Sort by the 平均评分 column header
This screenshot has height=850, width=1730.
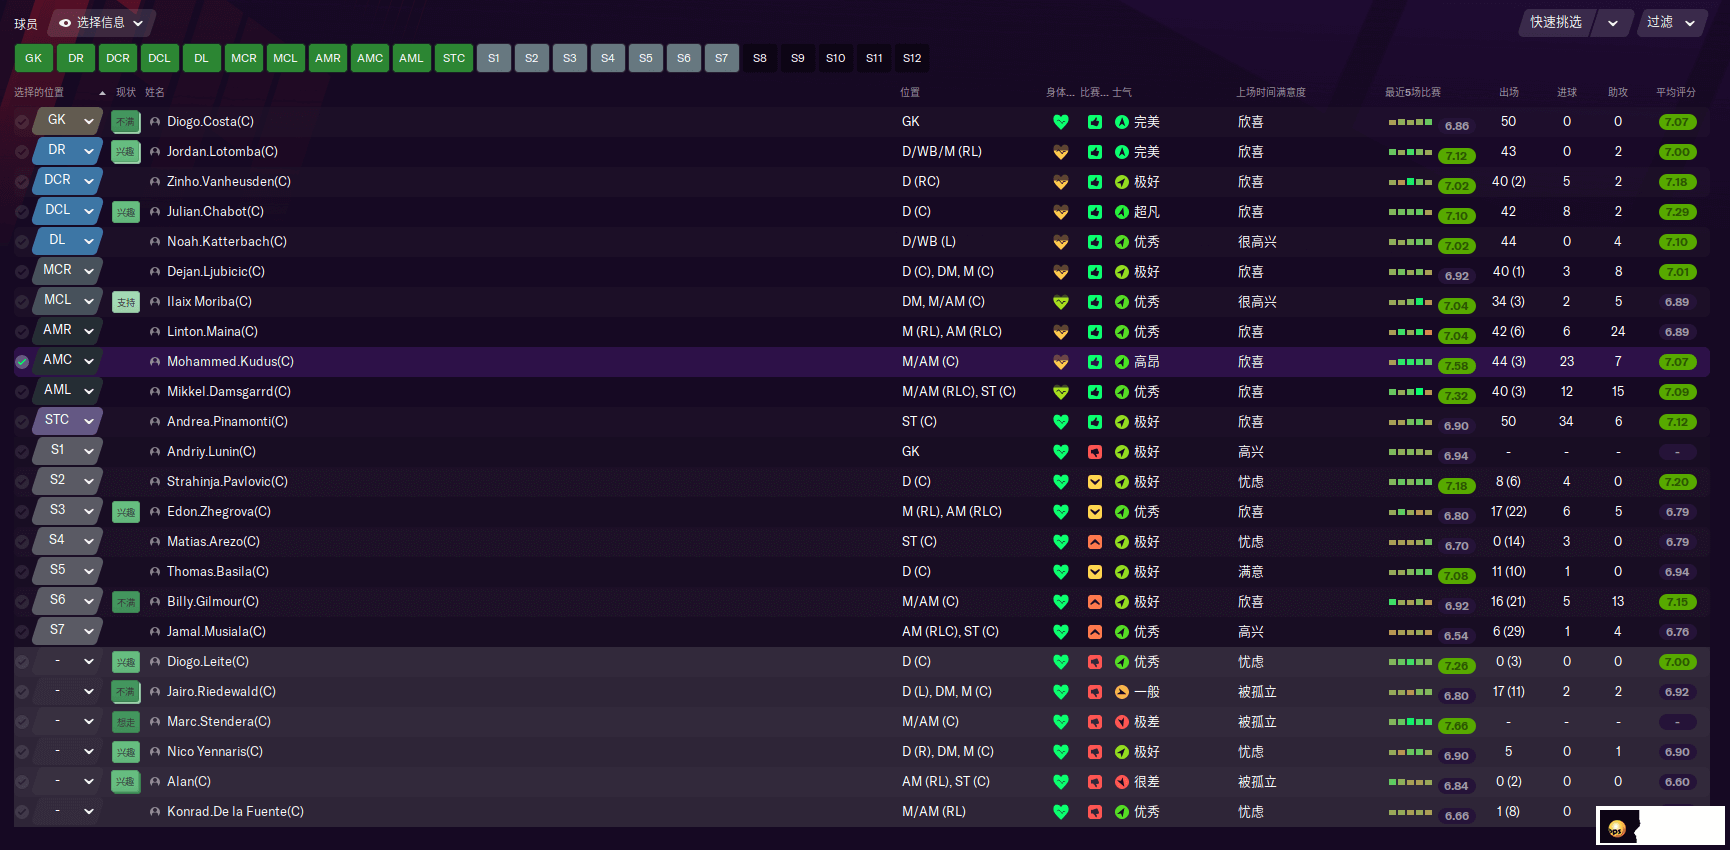[1675, 92]
